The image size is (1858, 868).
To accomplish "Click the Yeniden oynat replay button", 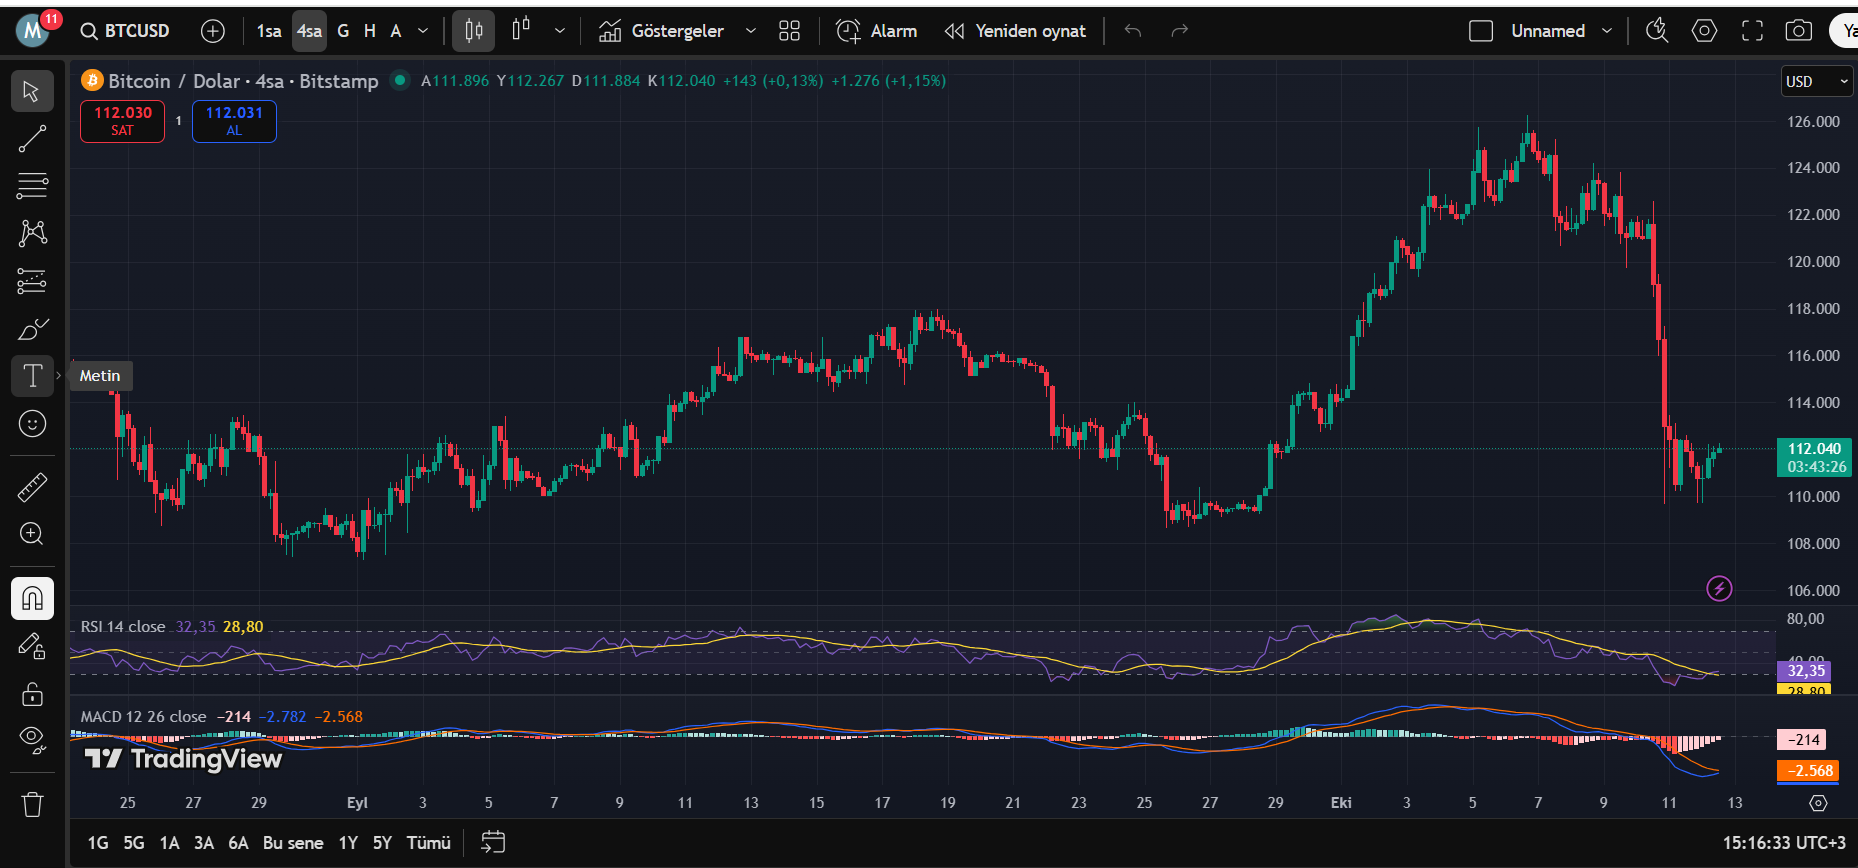I will point(1015,31).
